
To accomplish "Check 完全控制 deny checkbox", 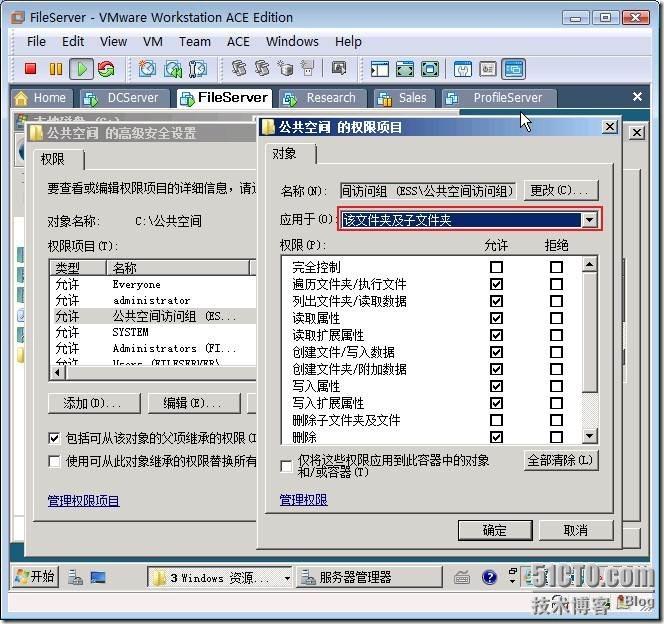I will click(x=556, y=267).
